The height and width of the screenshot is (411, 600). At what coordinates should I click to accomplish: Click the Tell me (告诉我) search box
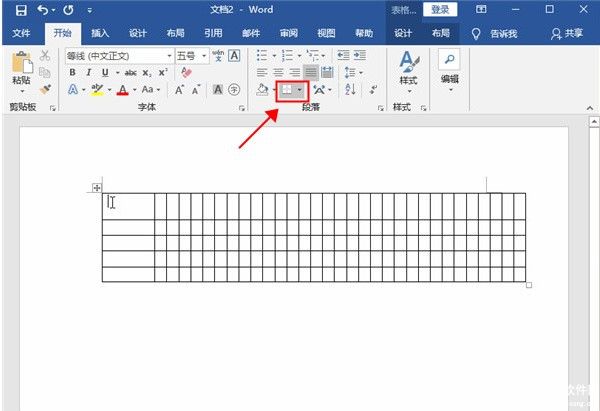tap(496, 33)
